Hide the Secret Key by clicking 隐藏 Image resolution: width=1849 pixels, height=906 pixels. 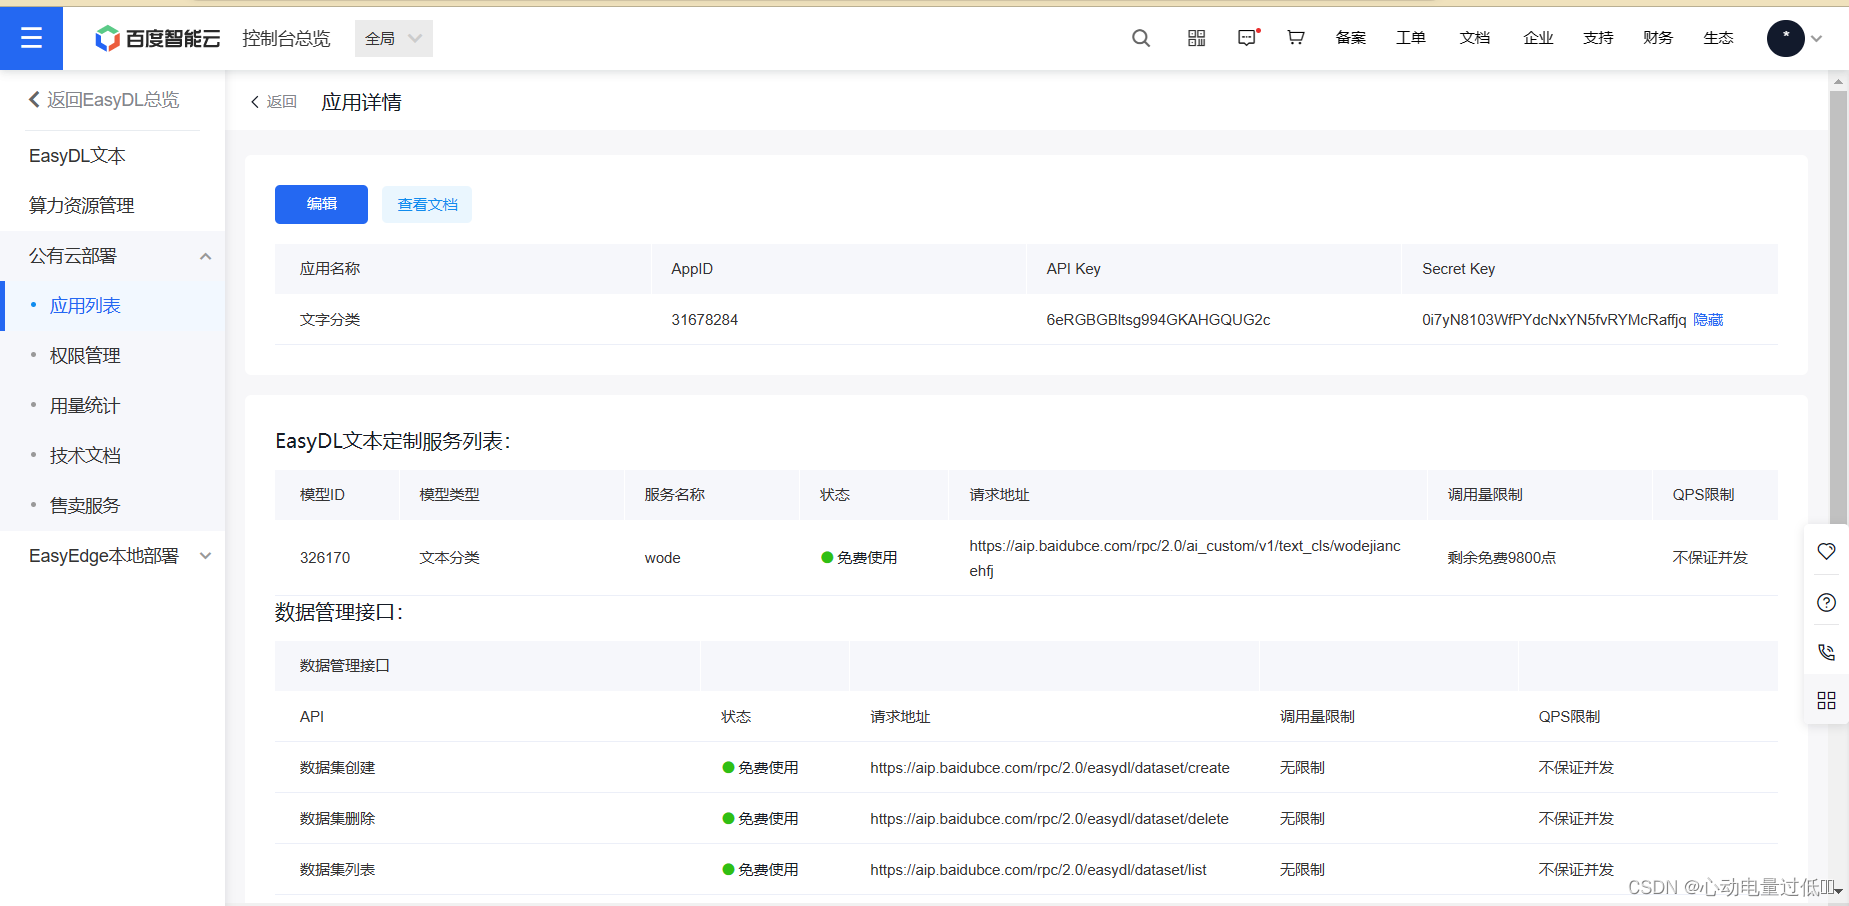[1707, 319]
